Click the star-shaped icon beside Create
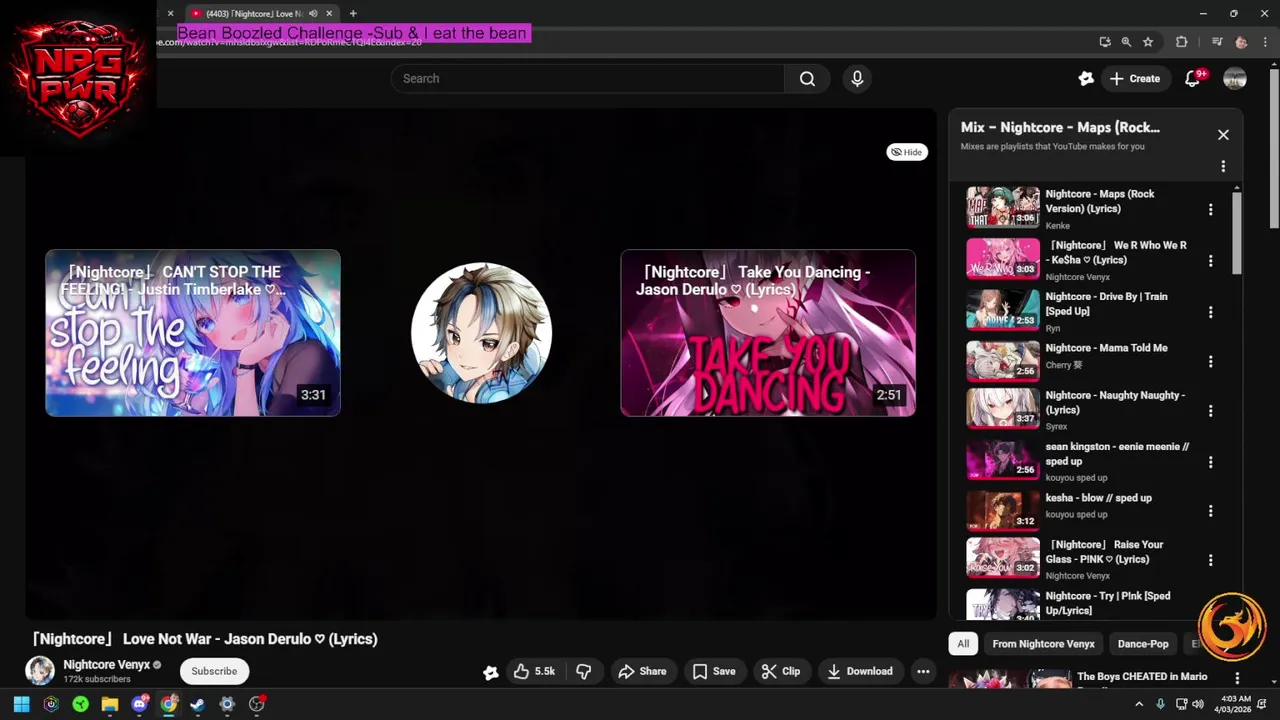Image resolution: width=1280 pixels, height=720 pixels. pyautogui.click(x=1086, y=79)
